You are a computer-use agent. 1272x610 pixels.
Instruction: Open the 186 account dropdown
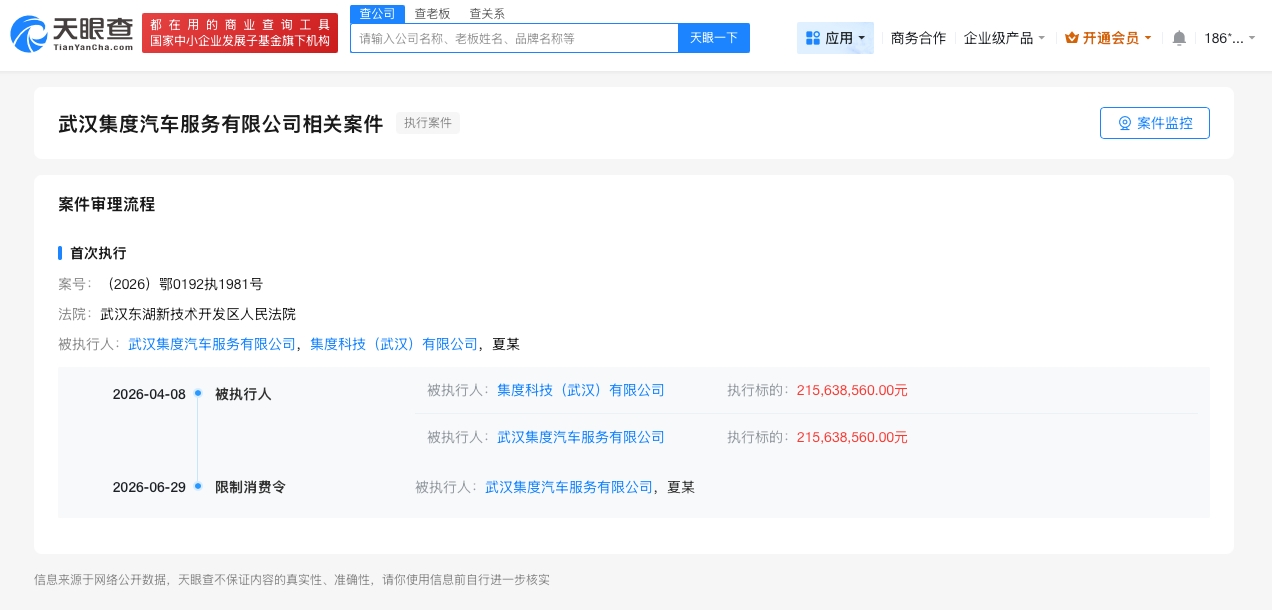pos(1230,38)
